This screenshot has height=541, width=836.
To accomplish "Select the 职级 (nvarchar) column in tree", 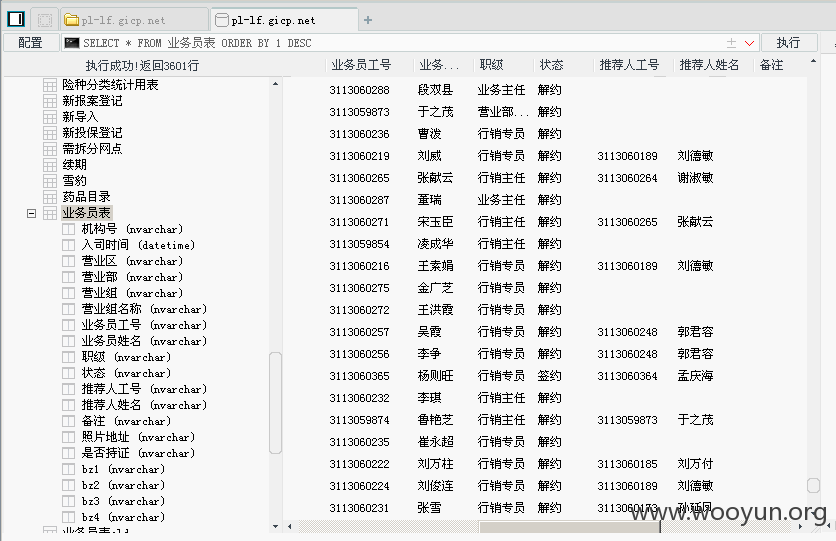I will click(x=126, y=357).
